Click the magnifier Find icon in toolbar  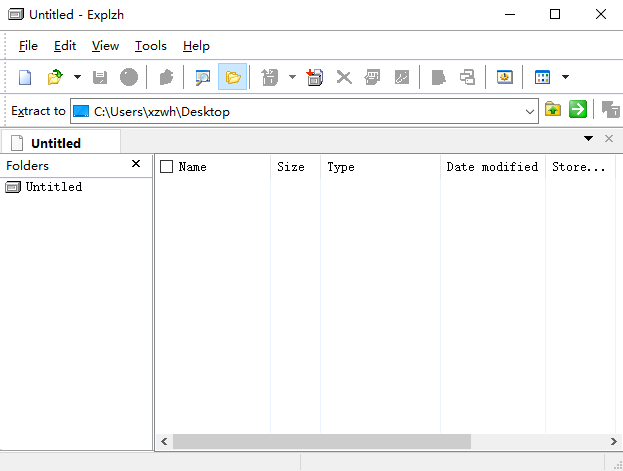coord(202,77)
